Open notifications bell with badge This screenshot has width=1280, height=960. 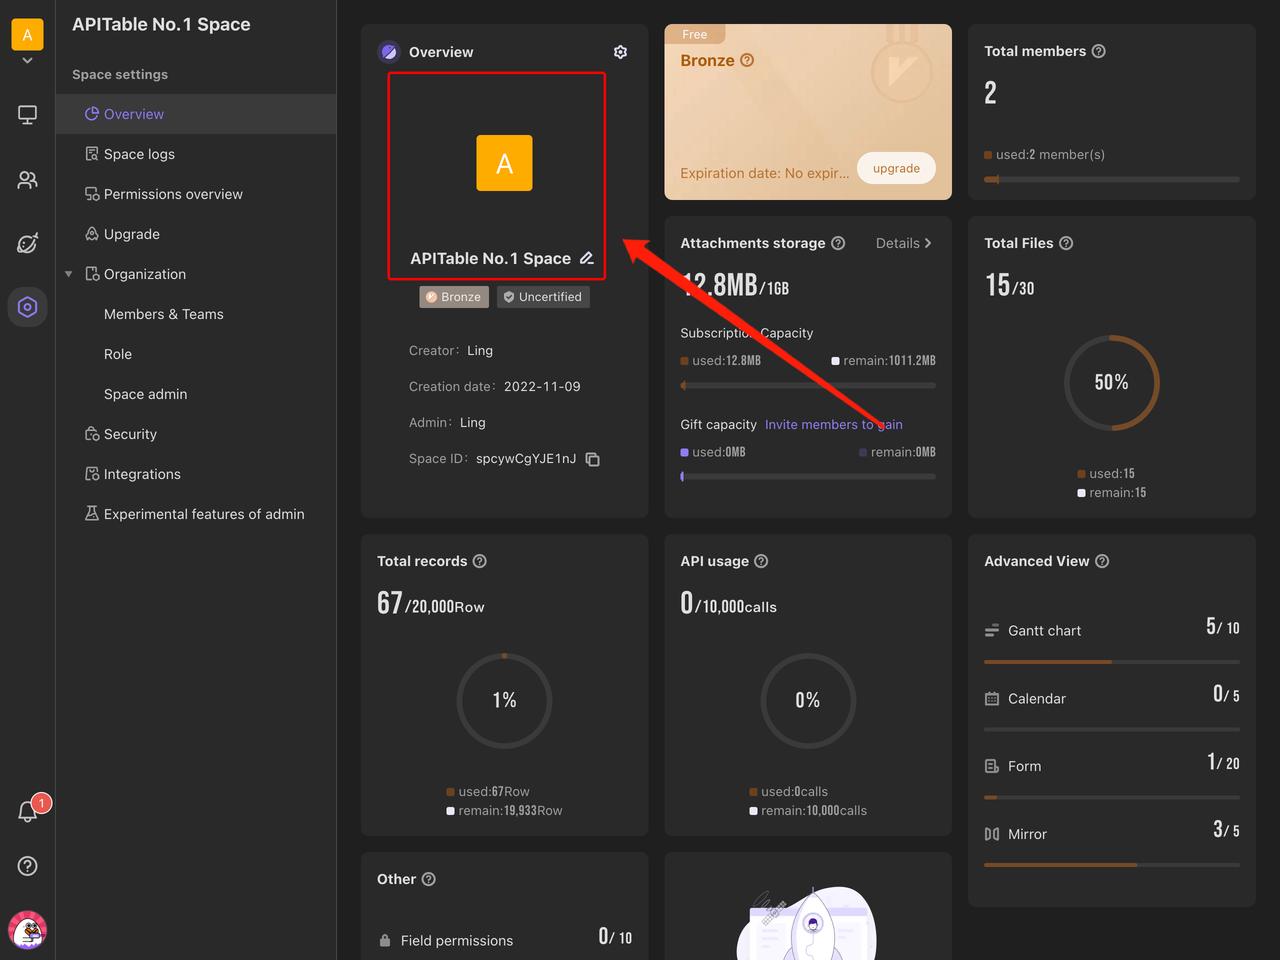tap(28, 812)
